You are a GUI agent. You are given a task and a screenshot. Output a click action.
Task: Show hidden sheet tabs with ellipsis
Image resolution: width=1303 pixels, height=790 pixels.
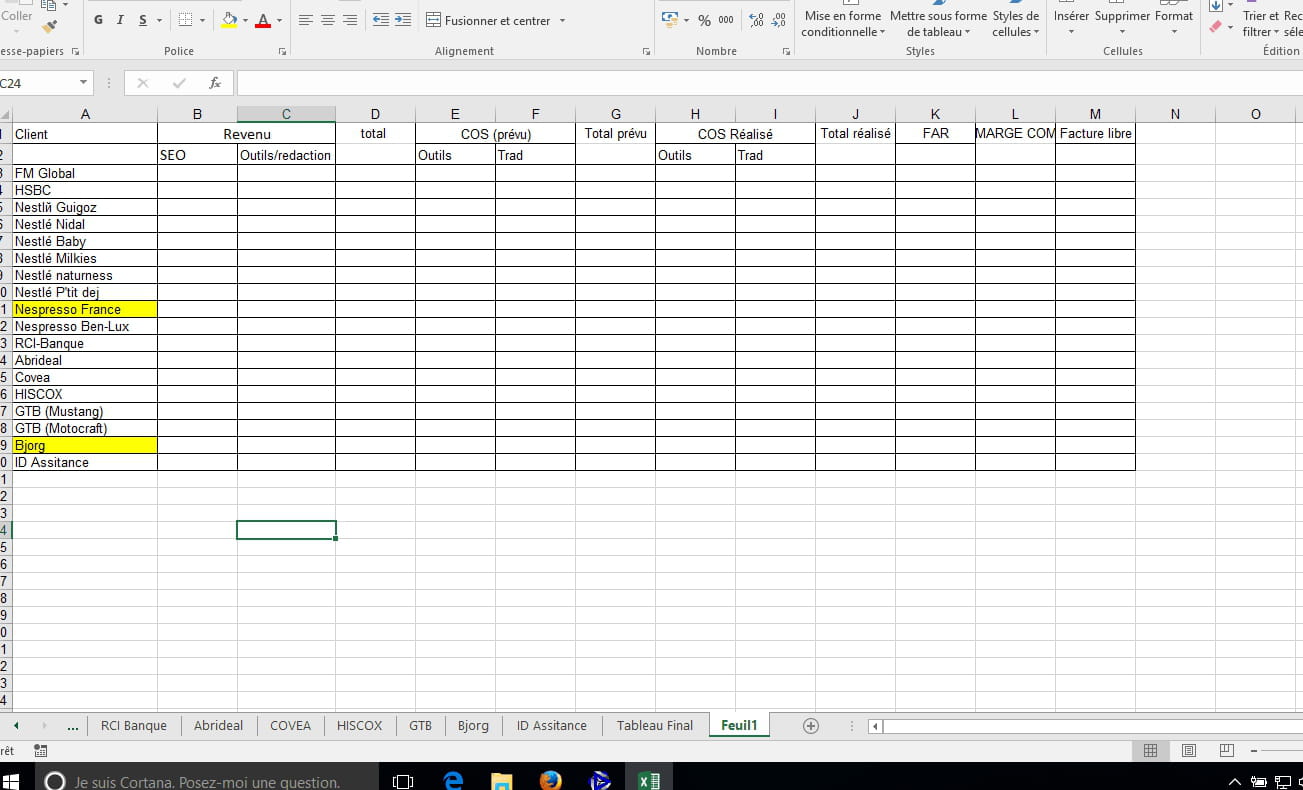click(x=72, y=727)
